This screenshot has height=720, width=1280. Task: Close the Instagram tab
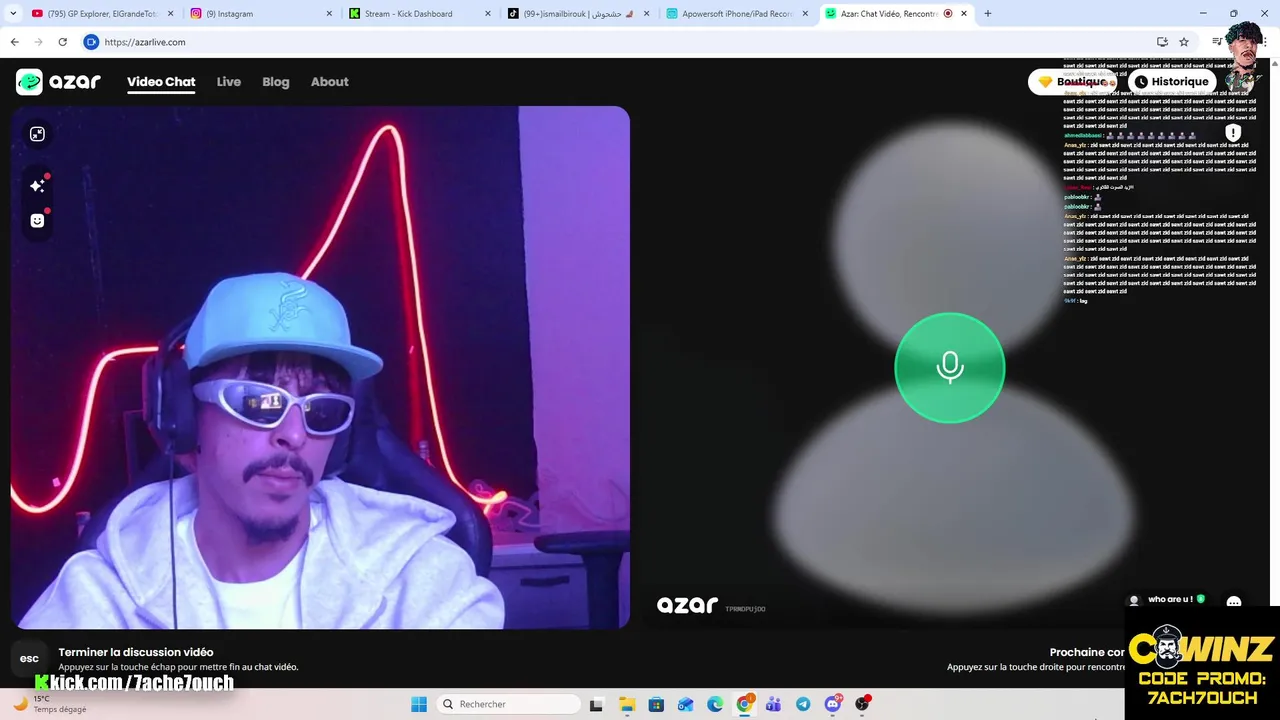pos(329,14)
